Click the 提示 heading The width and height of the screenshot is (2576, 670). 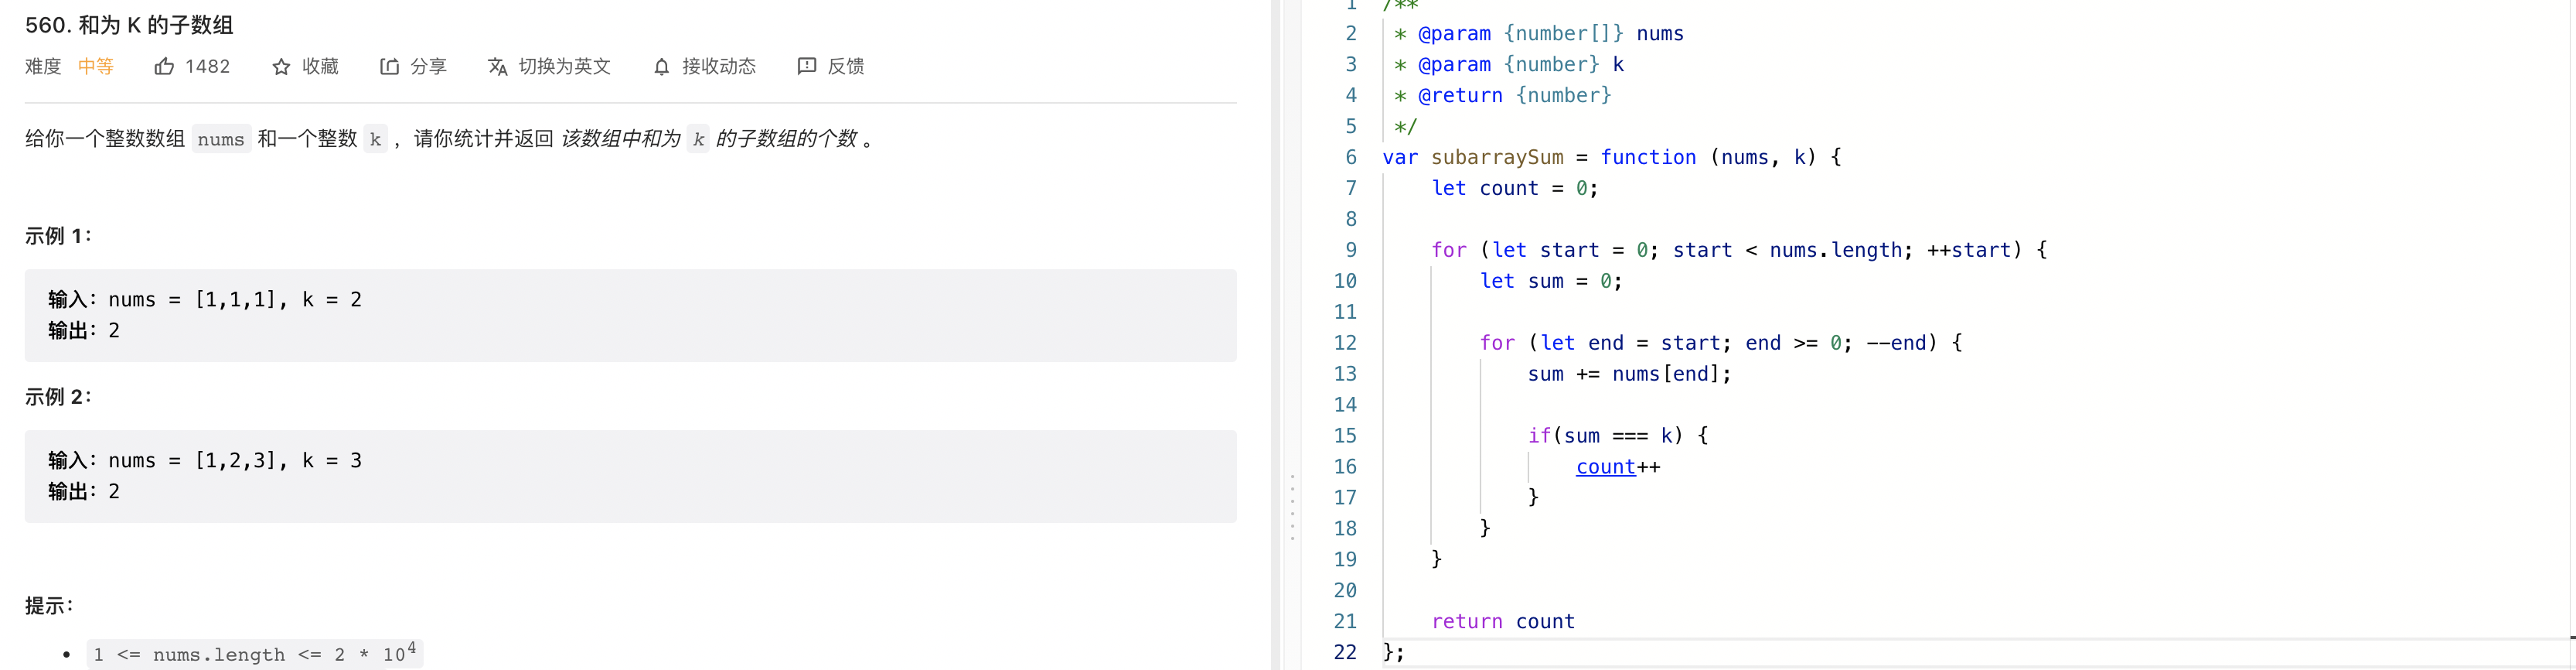coord(49,606)
